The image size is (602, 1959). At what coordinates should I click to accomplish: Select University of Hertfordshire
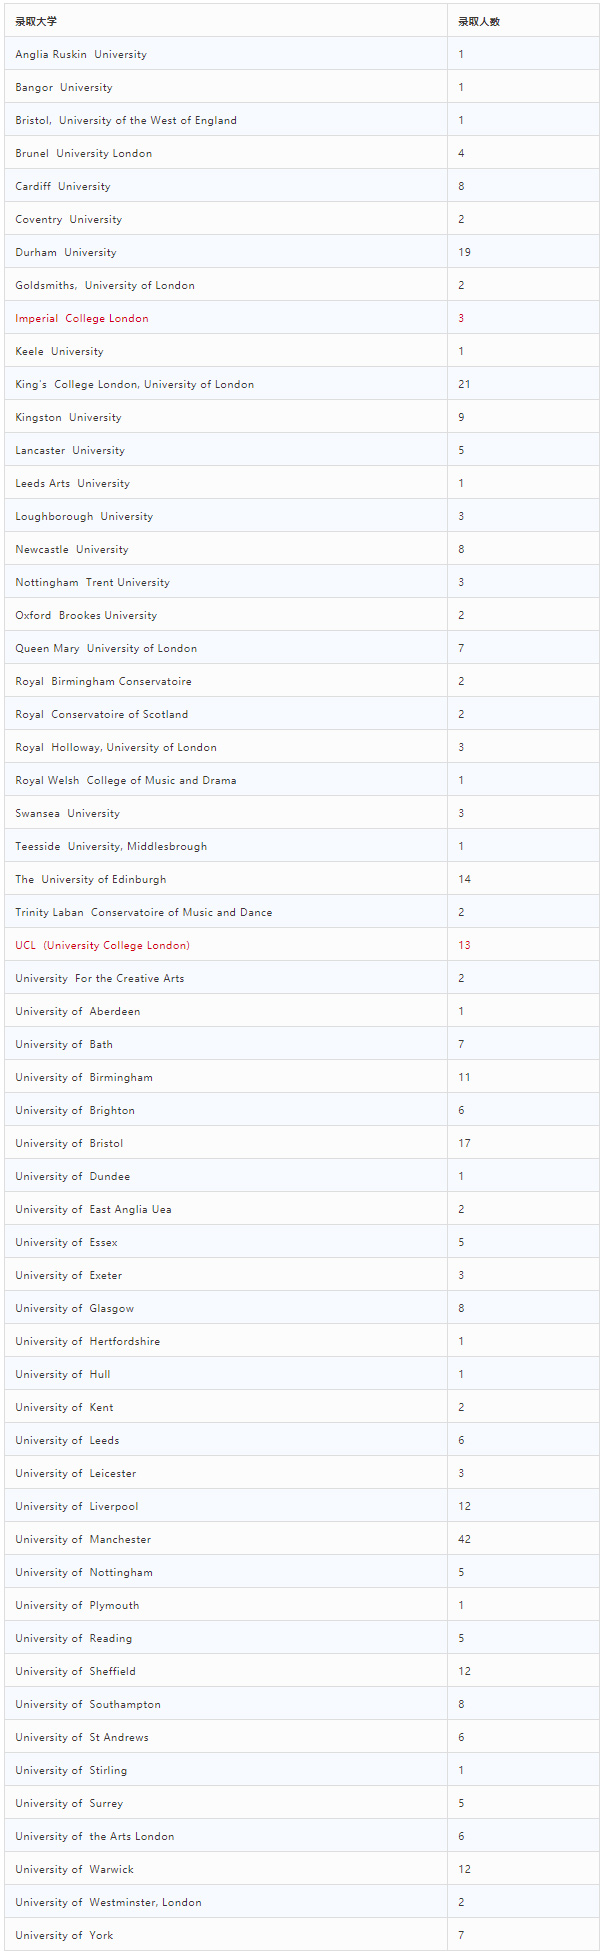(87, 1341)
